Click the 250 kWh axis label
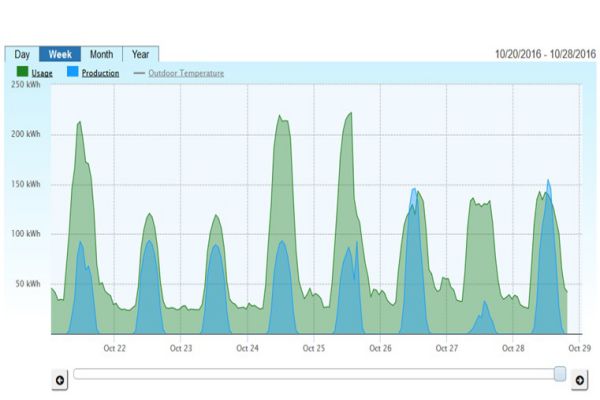This screenshot has width=600, height=400. [26, 84]
